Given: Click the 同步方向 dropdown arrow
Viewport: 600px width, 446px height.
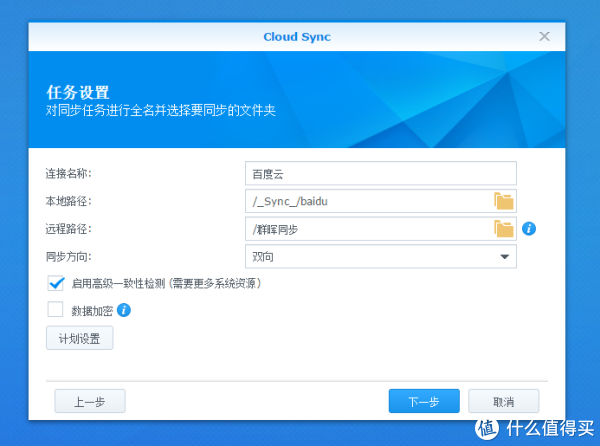Looking at the screenshot, I should [x=504, y=257].
